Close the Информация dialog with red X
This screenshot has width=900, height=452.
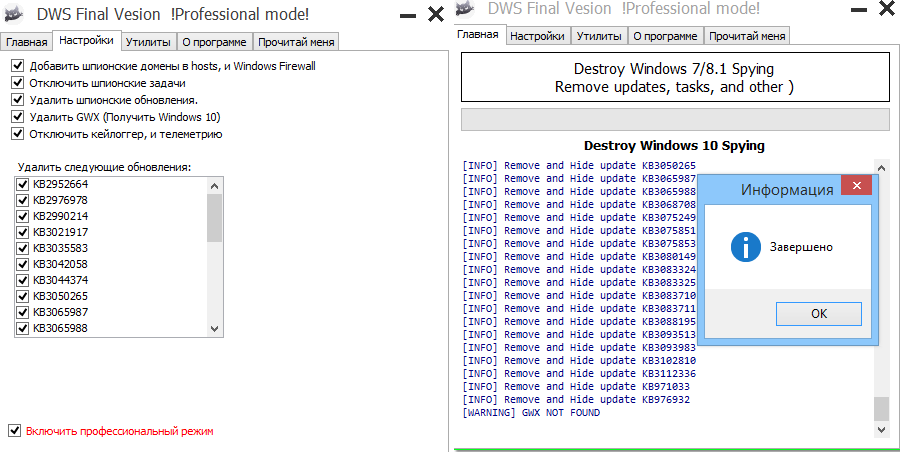tap(856, 186)
